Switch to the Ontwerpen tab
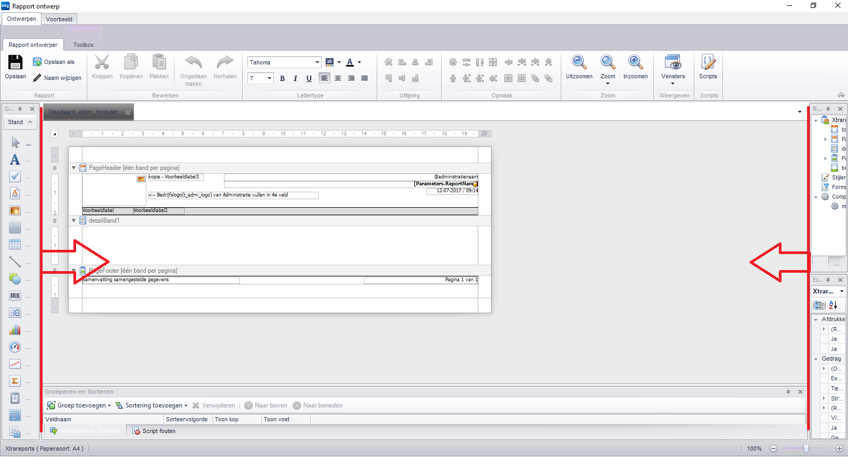Screen dimensions: 848x457 (22, 19)
